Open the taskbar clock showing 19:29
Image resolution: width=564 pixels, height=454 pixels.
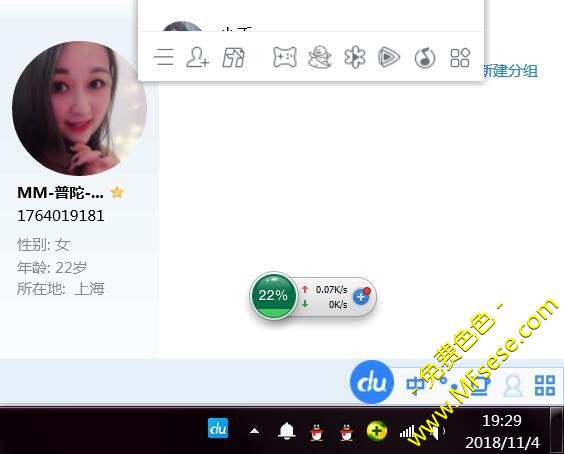[x=502, y=431]
